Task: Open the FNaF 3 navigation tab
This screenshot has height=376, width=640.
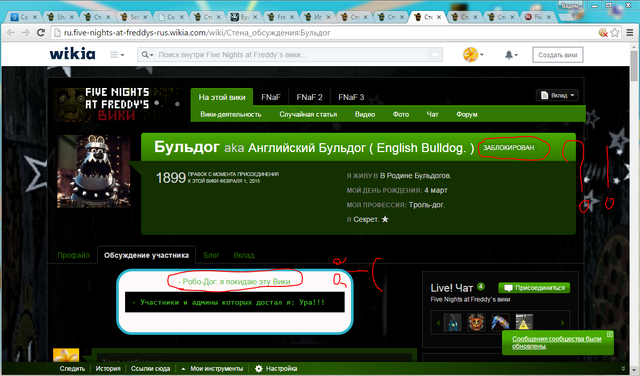Action: 351,97
